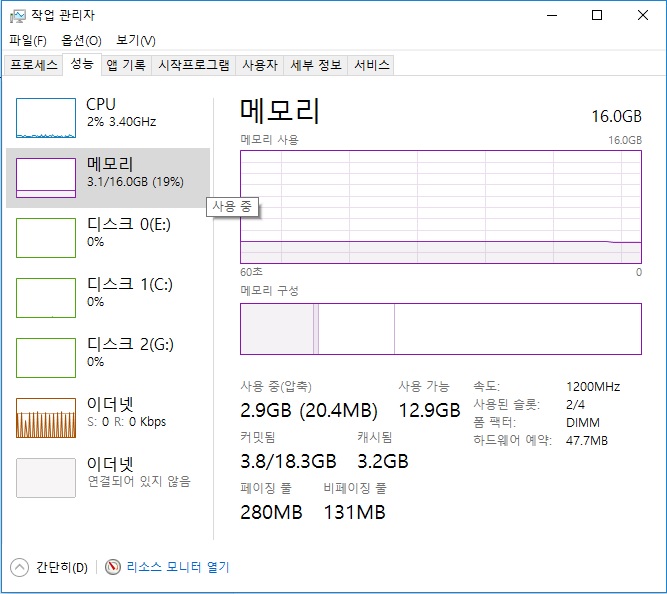Close the 작업 관리자 window
The image size is (667, 594).
(643, 15)
